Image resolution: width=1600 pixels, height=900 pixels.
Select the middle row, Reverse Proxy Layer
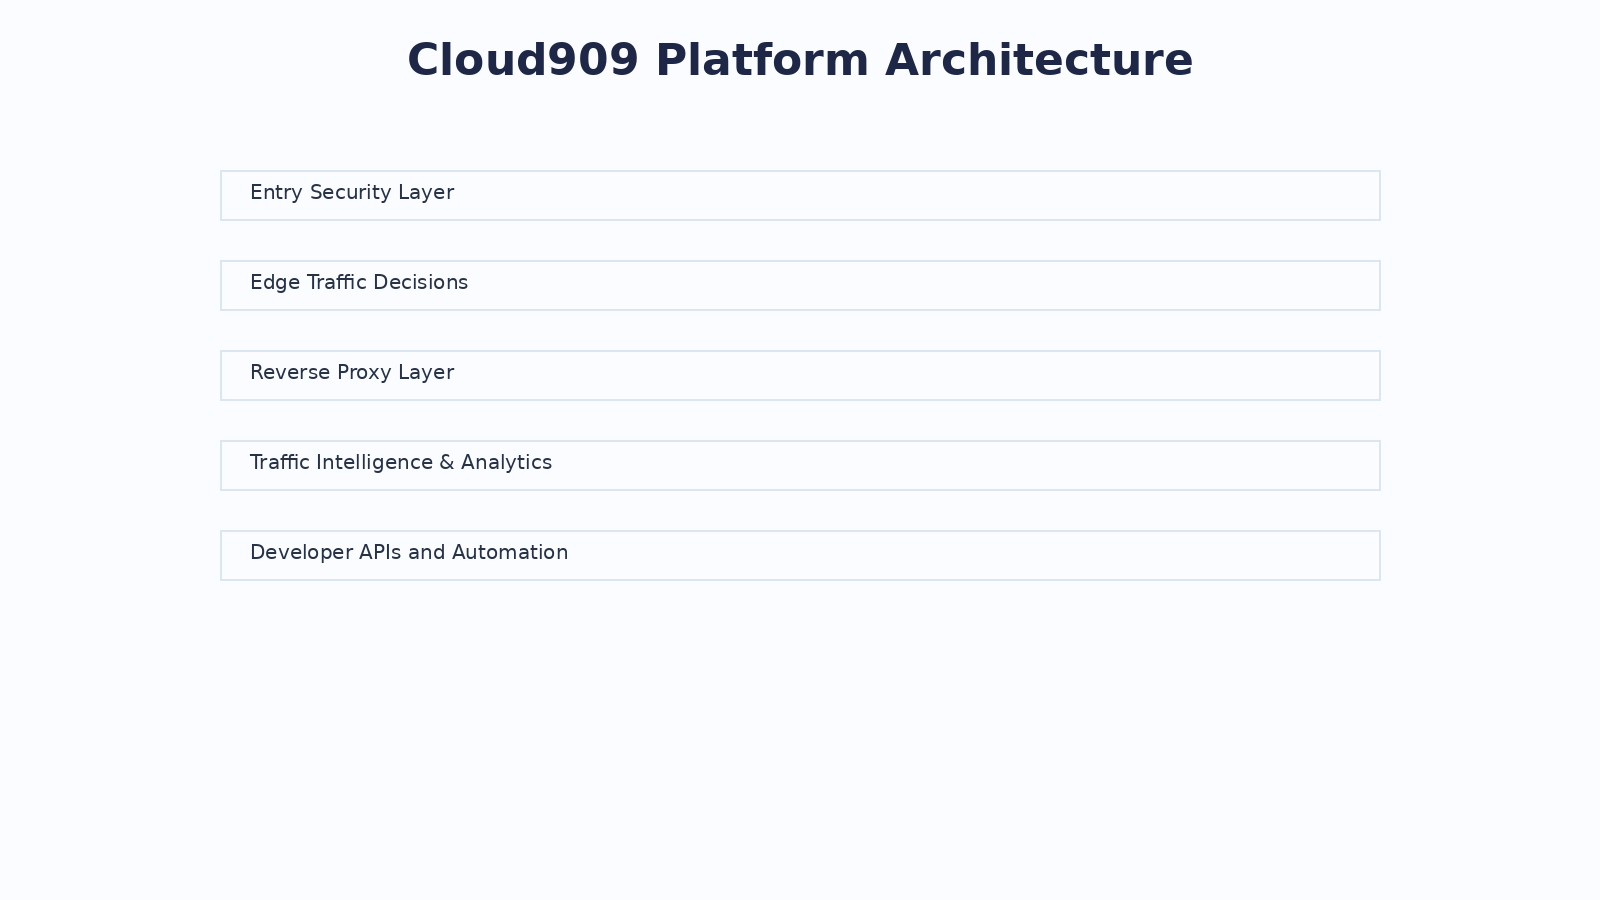pos(800,375)
